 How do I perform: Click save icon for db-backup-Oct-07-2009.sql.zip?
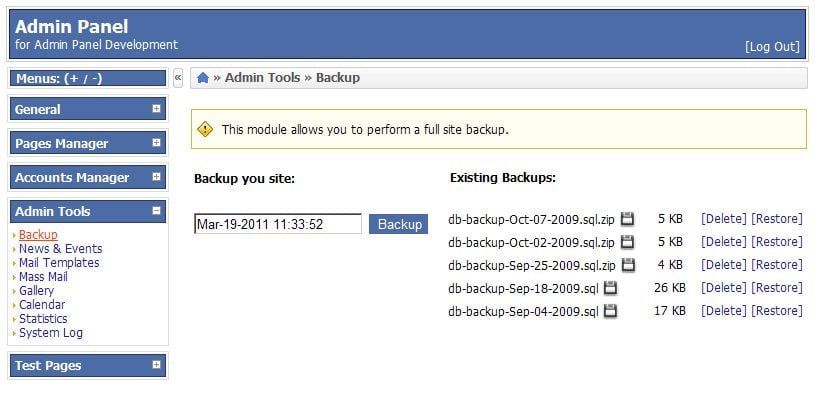(628, 219)
